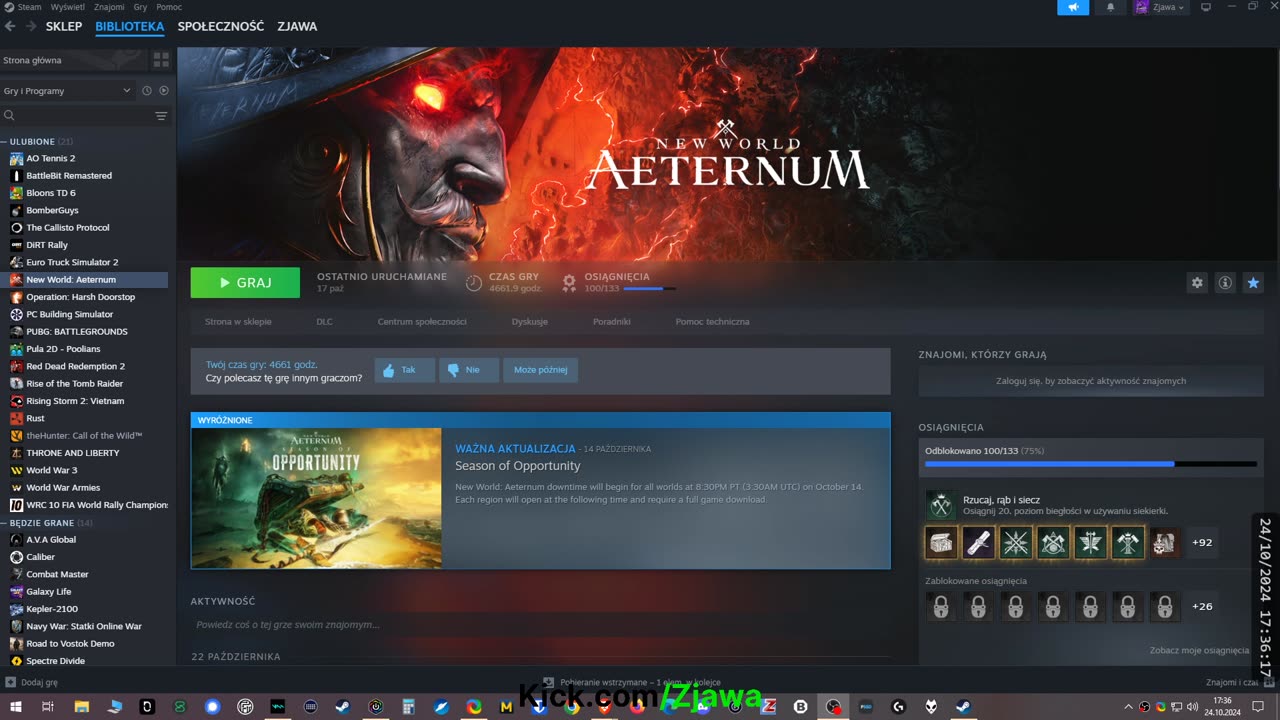Show the +92 more unlocked achievements
Screen dimensions: 1280x720
[1202, 543]
